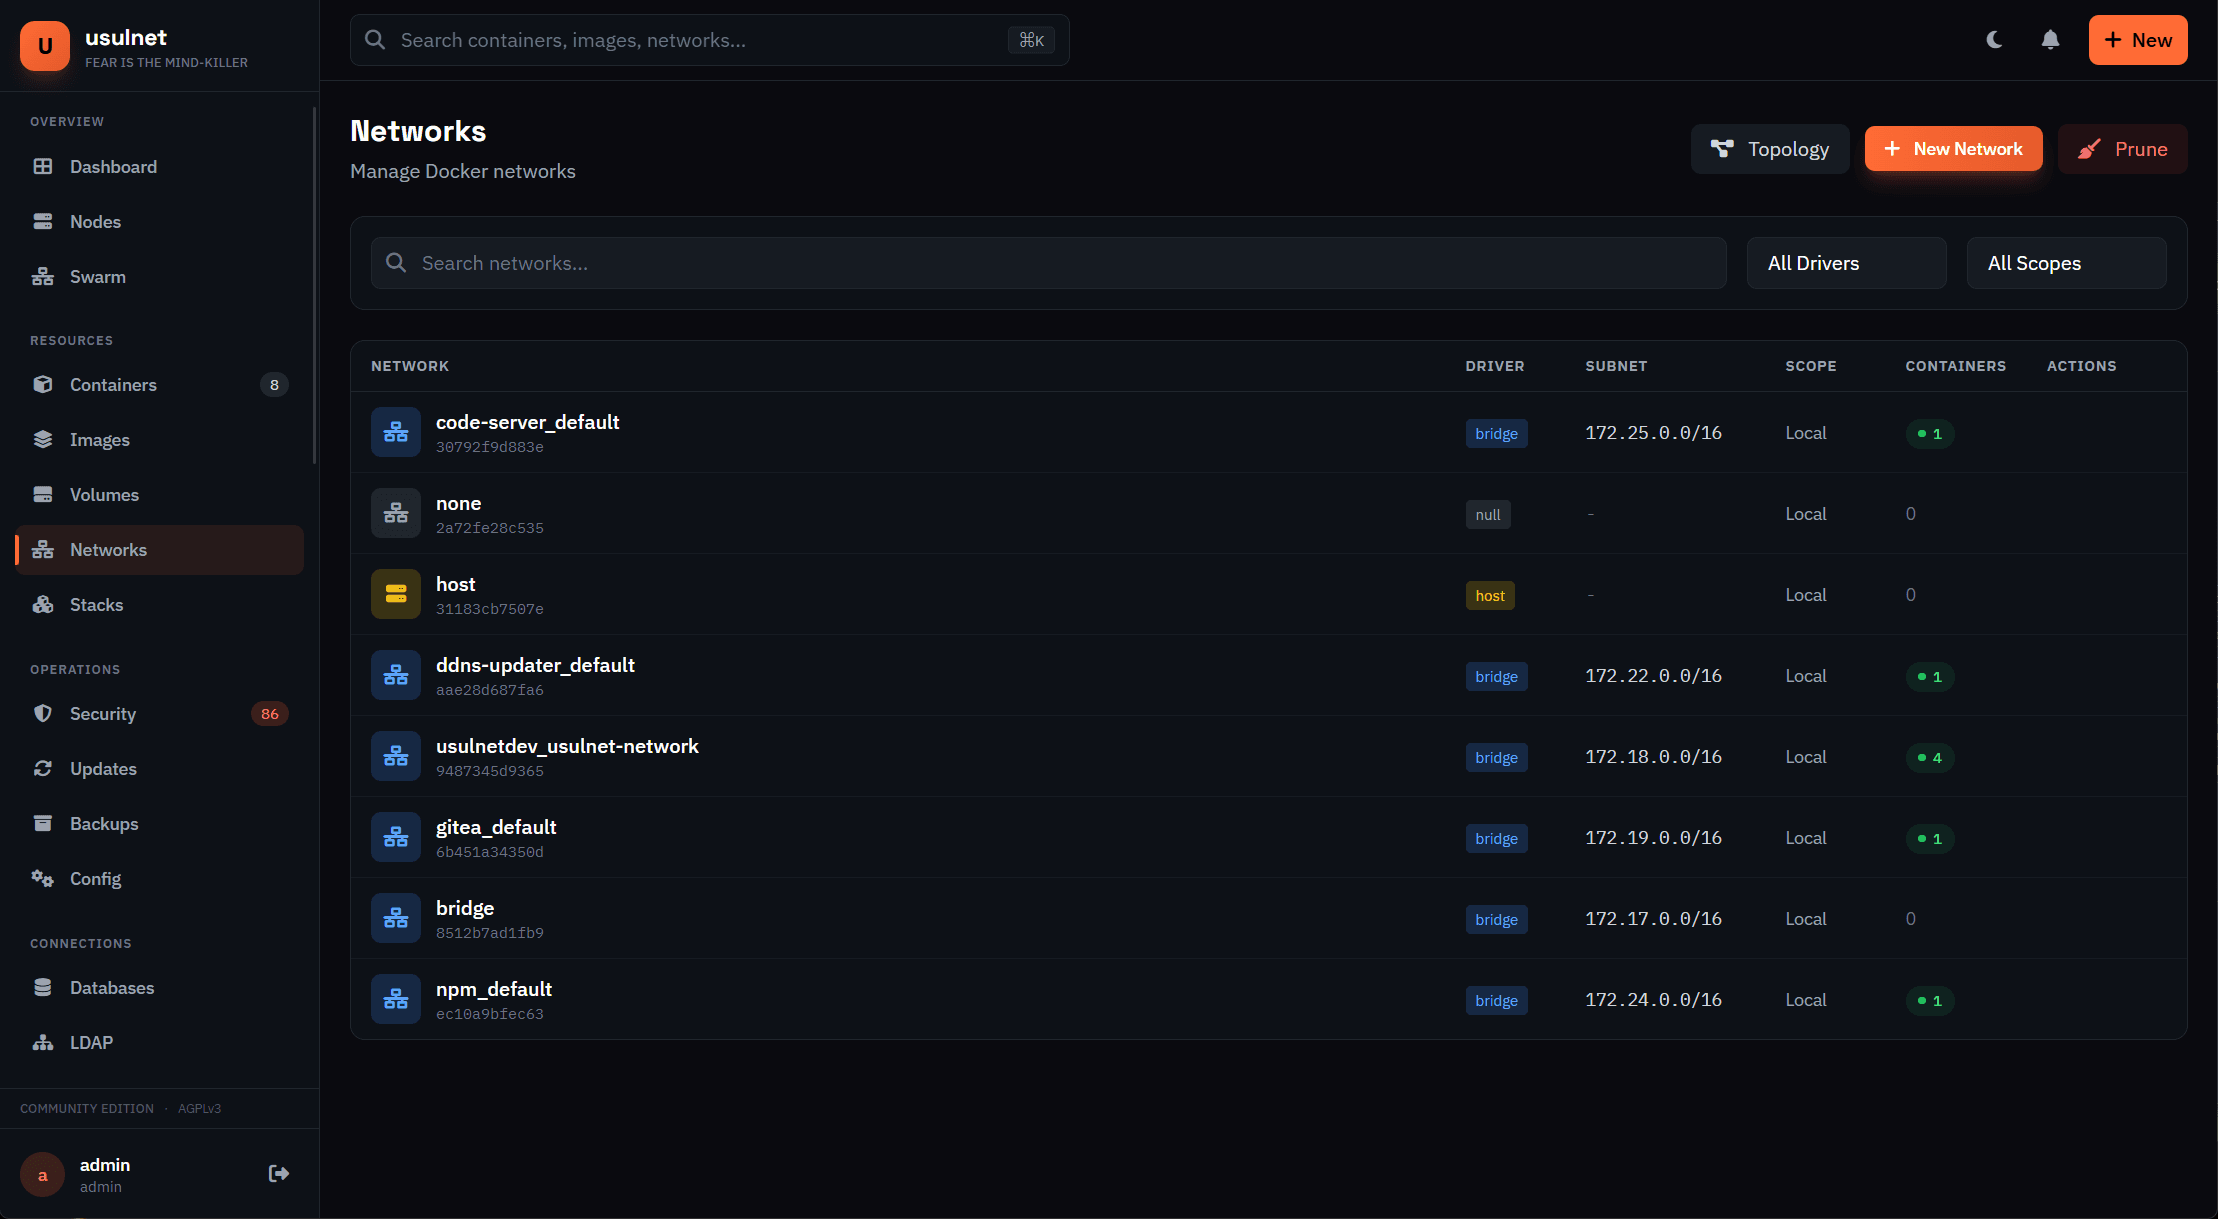Open the Topology view
This screenshot has height=1219, width=2218.
pyautogui.click(x=1770, y=148)
